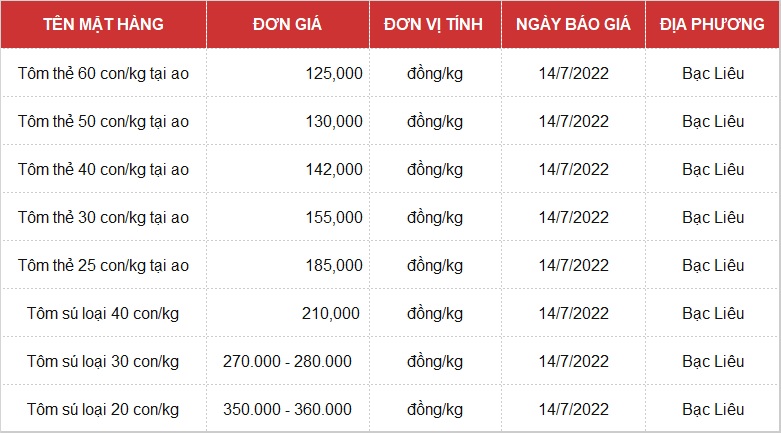This screenshot has height=433, width=781.
Task: Select the Tôm thẻ 25 con/kg tại ao cell
Action: pos(103,265)
